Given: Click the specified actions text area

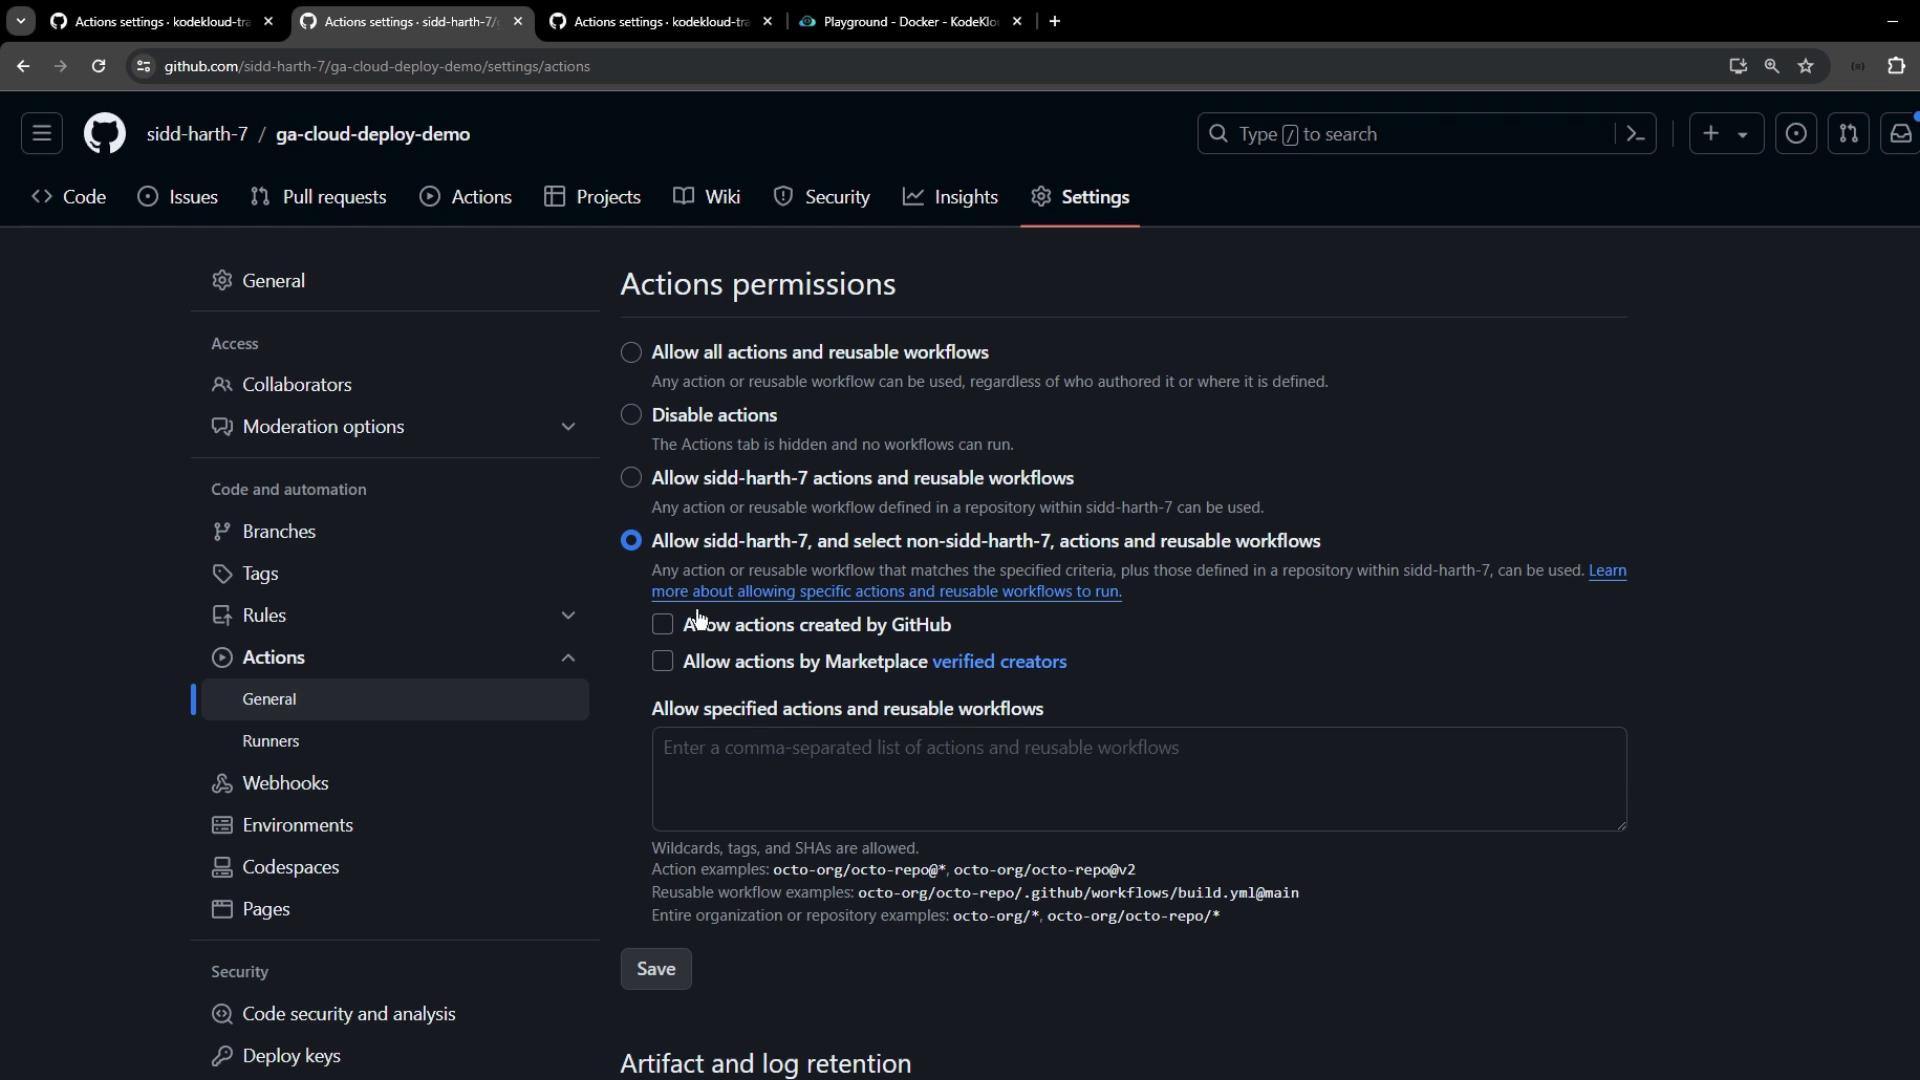Looking at the screenshot, I should point(1138,779).
